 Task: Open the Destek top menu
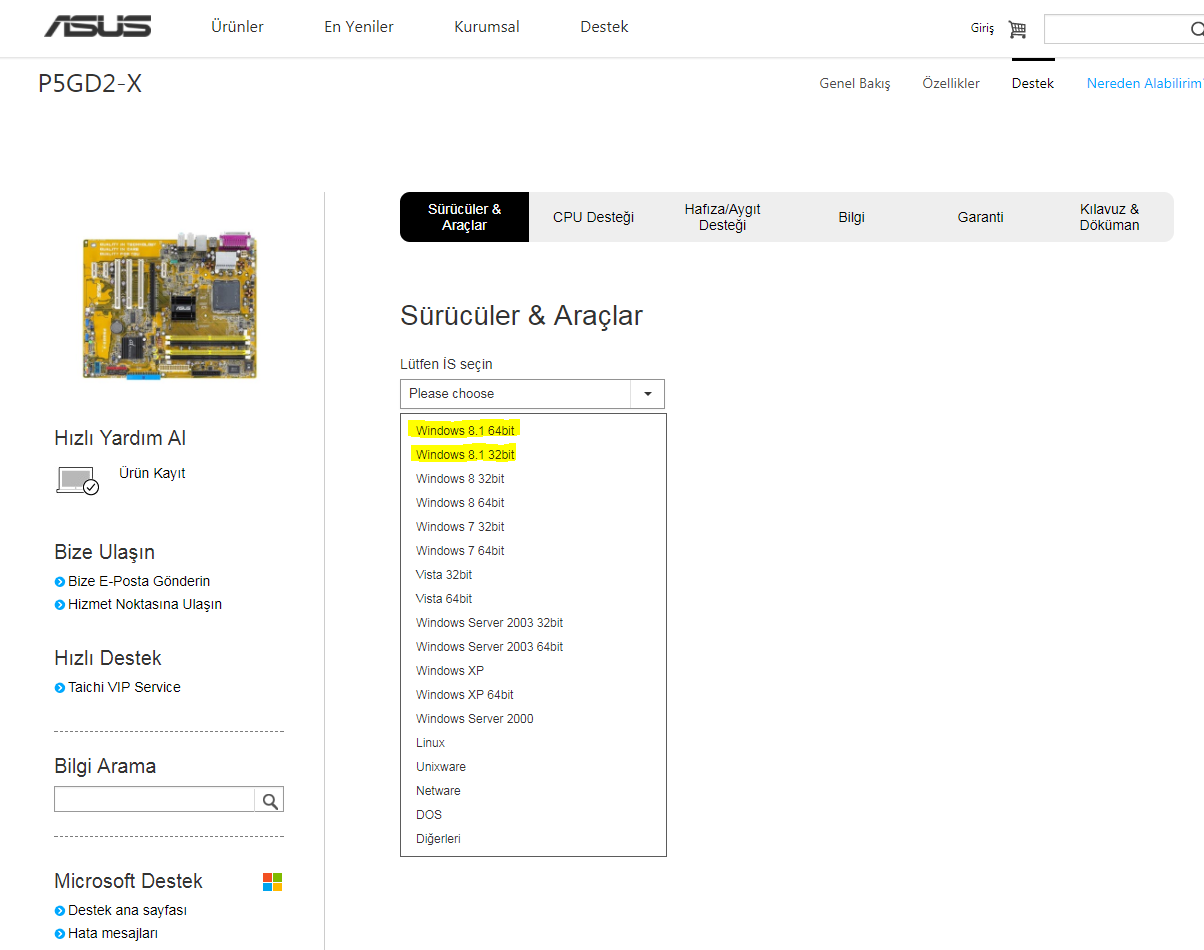click(604, 27)
